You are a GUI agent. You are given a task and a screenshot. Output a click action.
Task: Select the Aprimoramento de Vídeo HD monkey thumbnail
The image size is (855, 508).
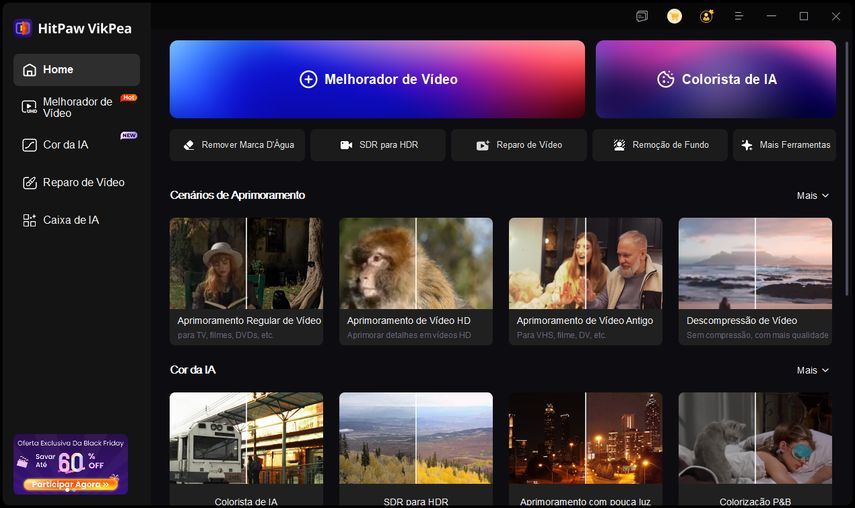tap(415, 264)
